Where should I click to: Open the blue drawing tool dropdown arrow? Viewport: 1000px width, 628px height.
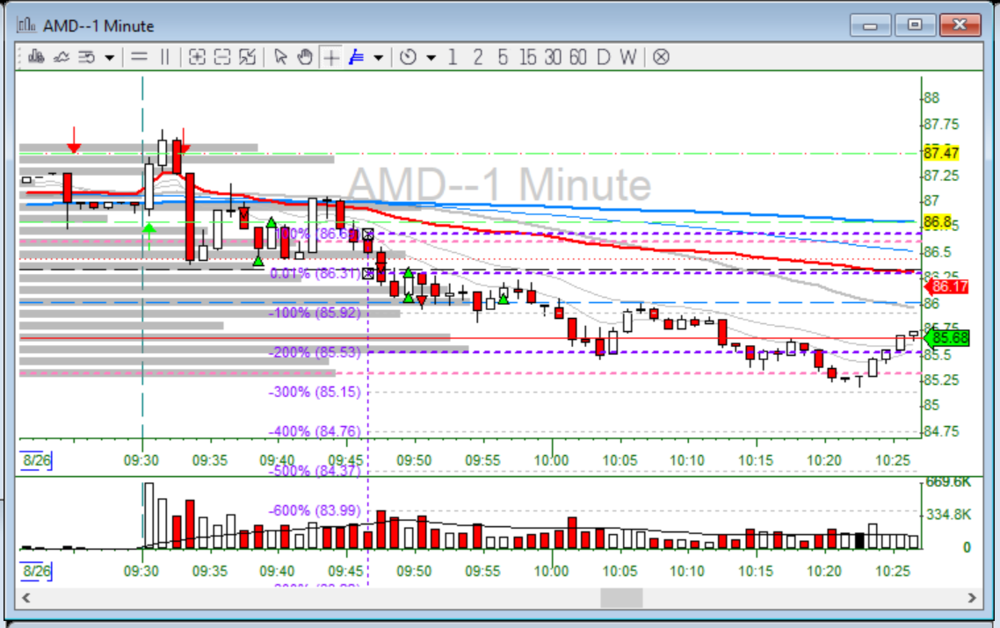coord(378,58)
